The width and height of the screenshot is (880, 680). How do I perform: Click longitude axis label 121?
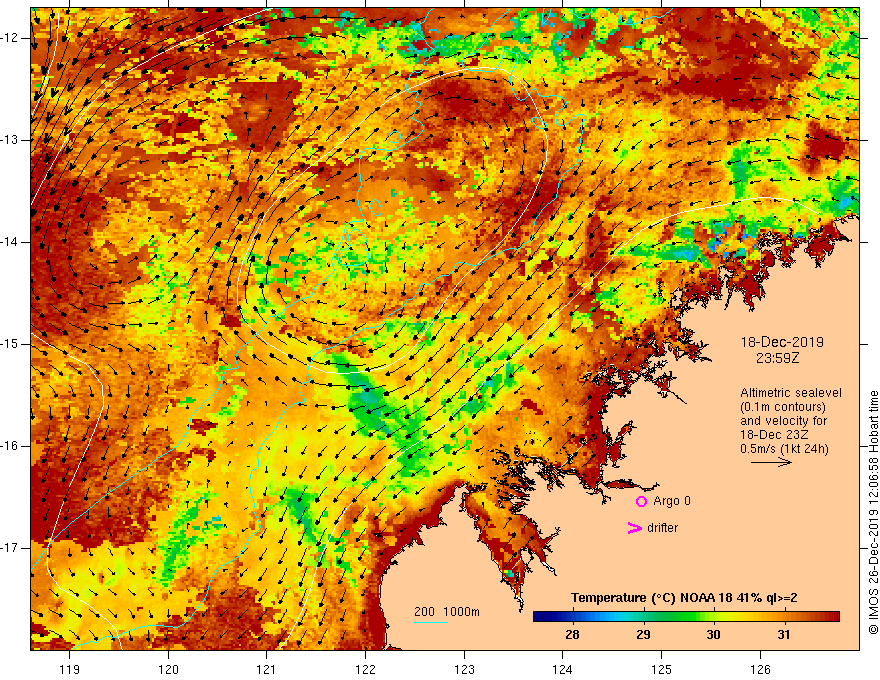click(x=266, y=669)
